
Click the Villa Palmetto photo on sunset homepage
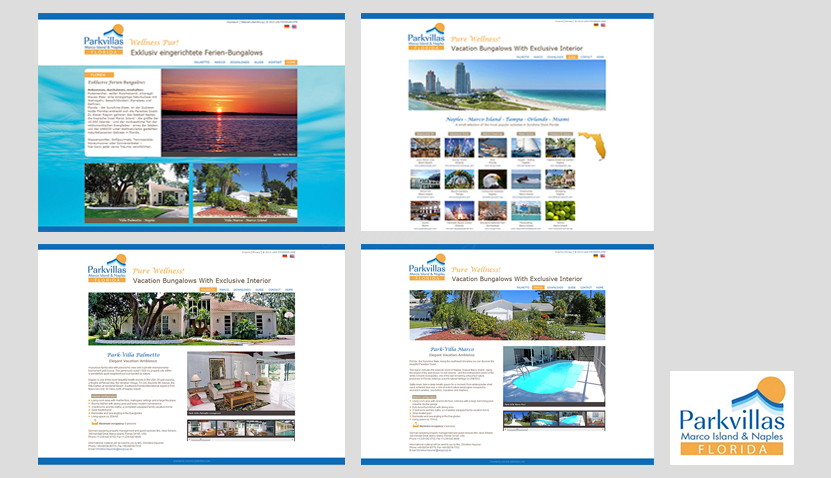coord(136,191)
